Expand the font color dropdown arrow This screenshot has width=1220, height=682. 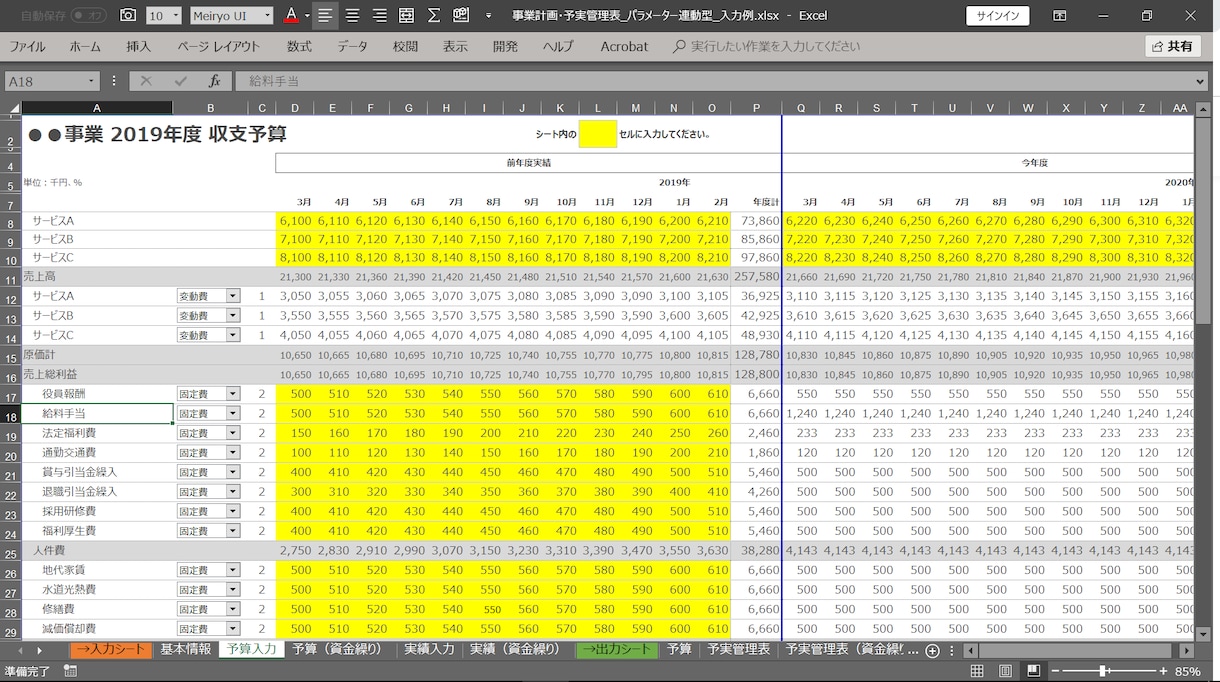pos(306,16)
